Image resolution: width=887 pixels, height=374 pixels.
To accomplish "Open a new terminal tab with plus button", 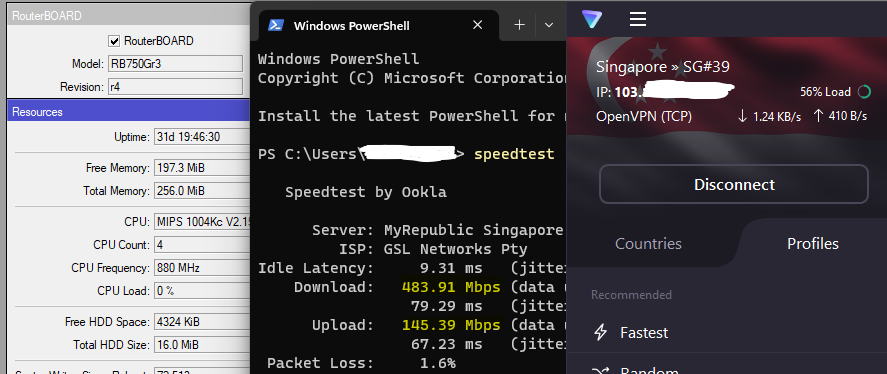I will (519, 25).
